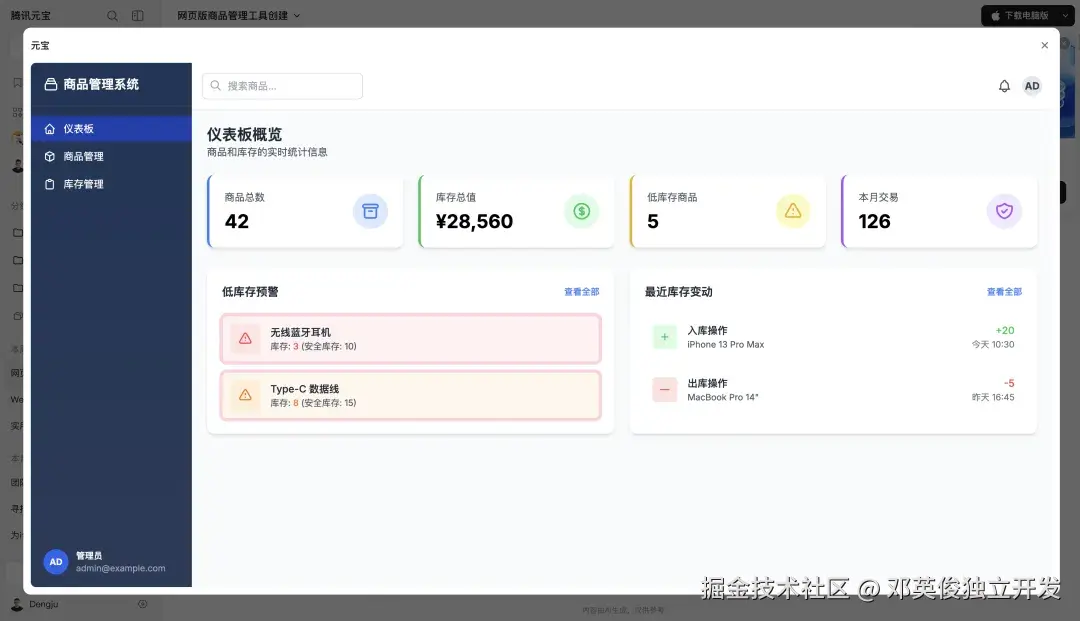The image size is (1080, 621).
Task: Click the dollar icon on 库存总值 card
Action: 581,211
